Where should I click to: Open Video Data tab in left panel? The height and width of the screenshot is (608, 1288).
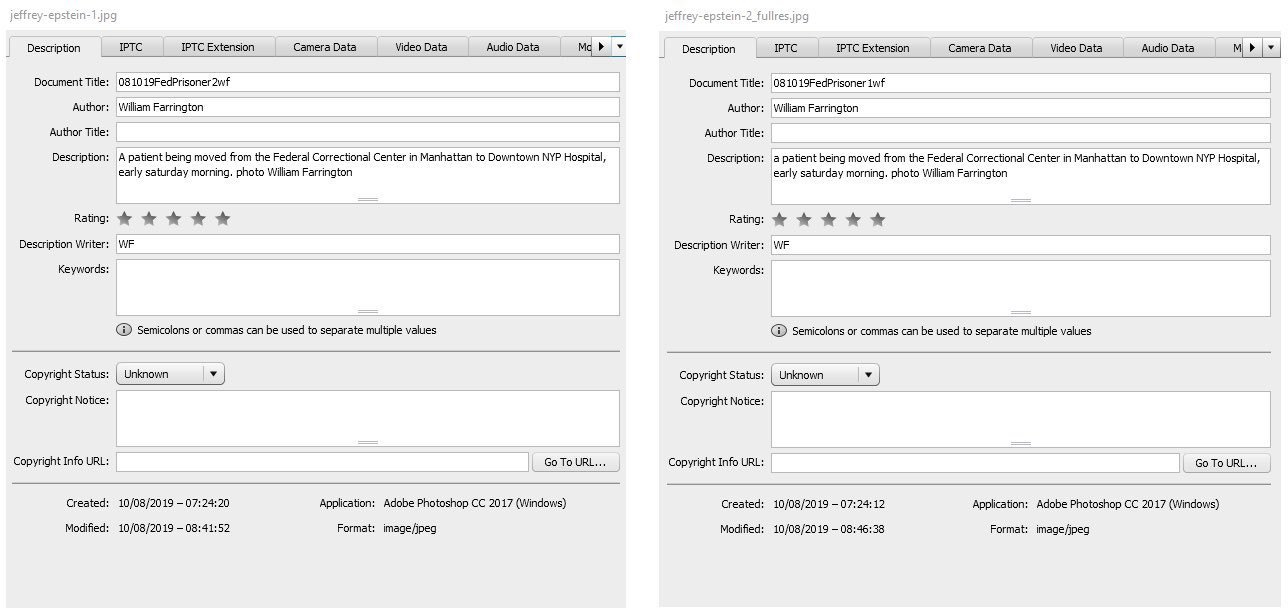pyautogui.click(x=421, y=47)
